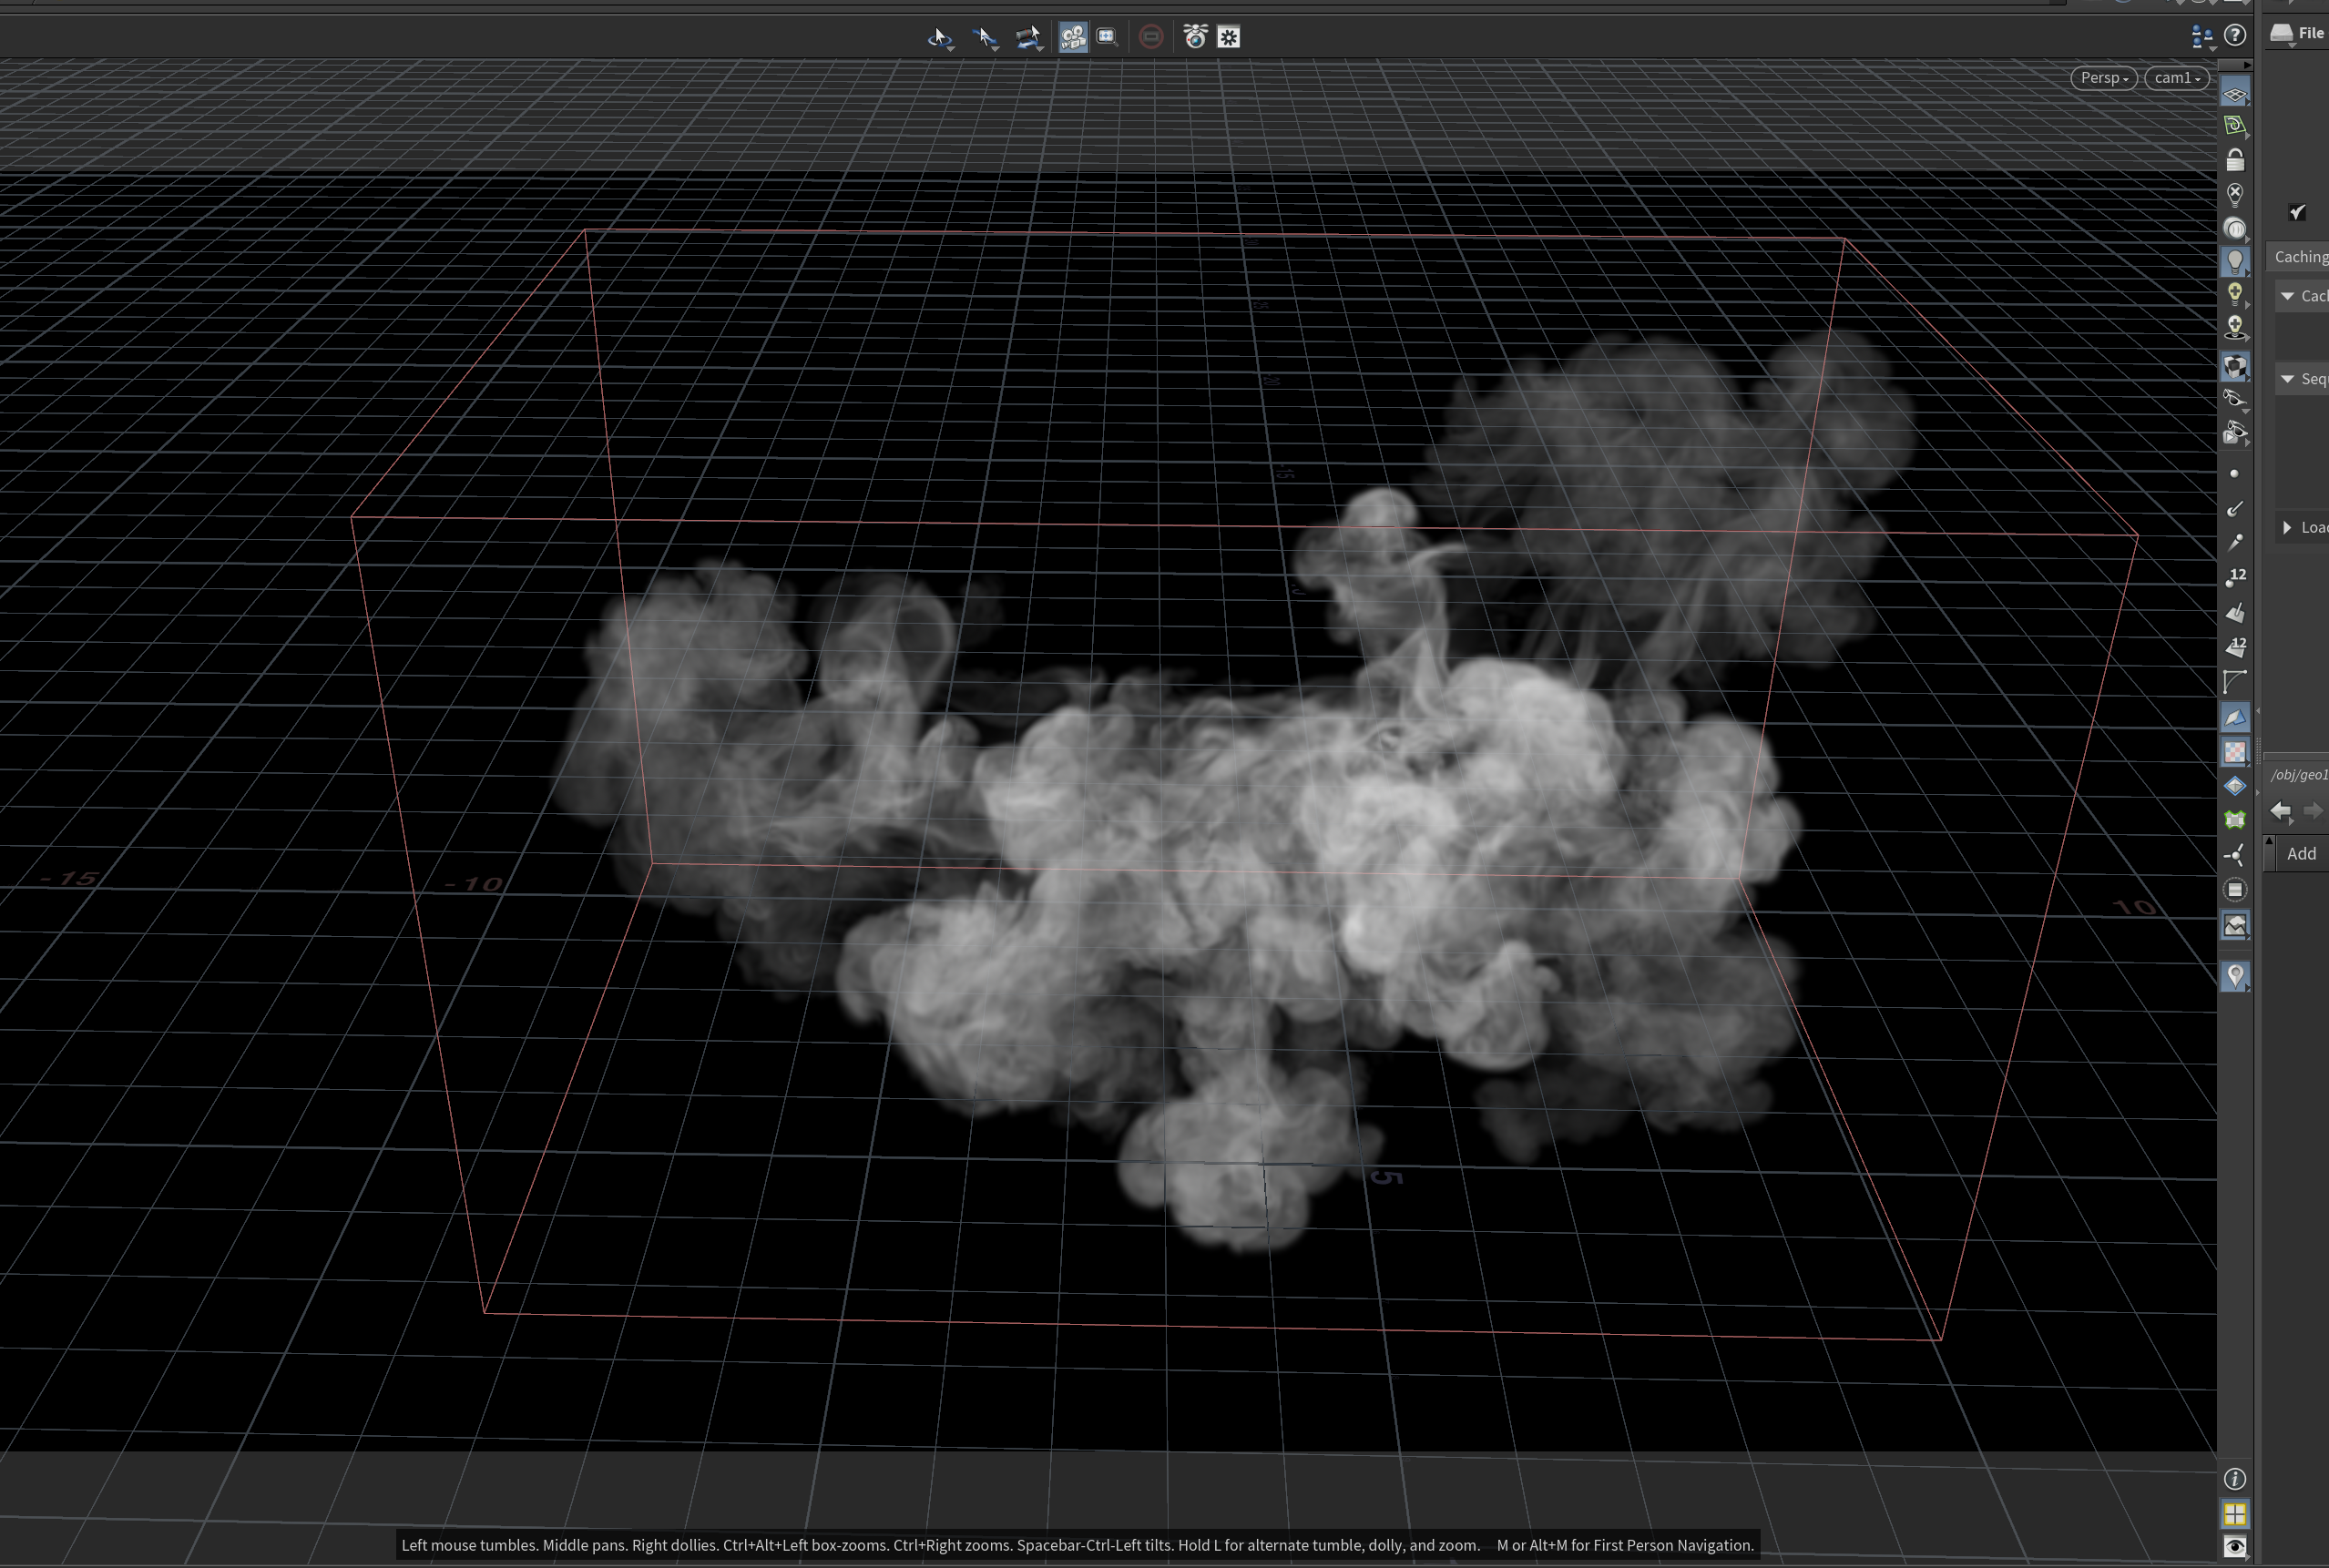Enable normal lighting bulb icon
The height and width of the screenshot is (1568, 2329).
point(2235,262)
